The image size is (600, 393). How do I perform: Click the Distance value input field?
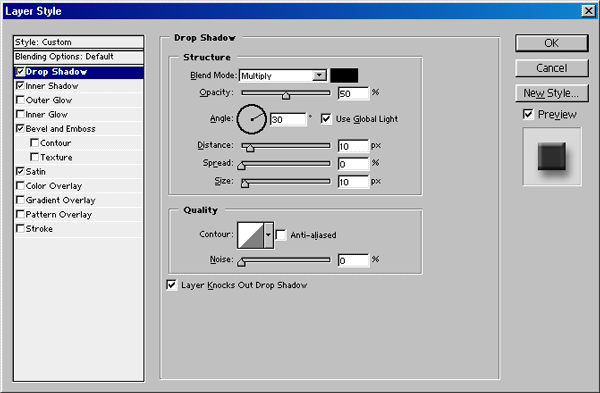coord(353,146)
